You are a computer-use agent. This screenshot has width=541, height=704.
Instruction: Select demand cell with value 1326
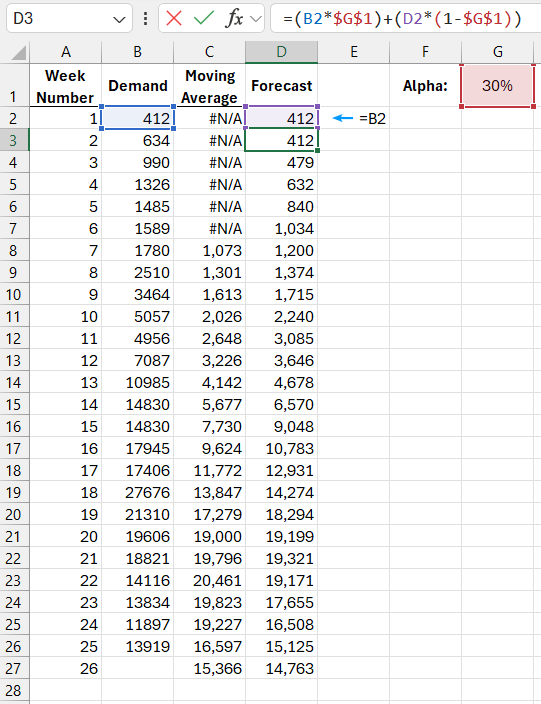point(137,185)
